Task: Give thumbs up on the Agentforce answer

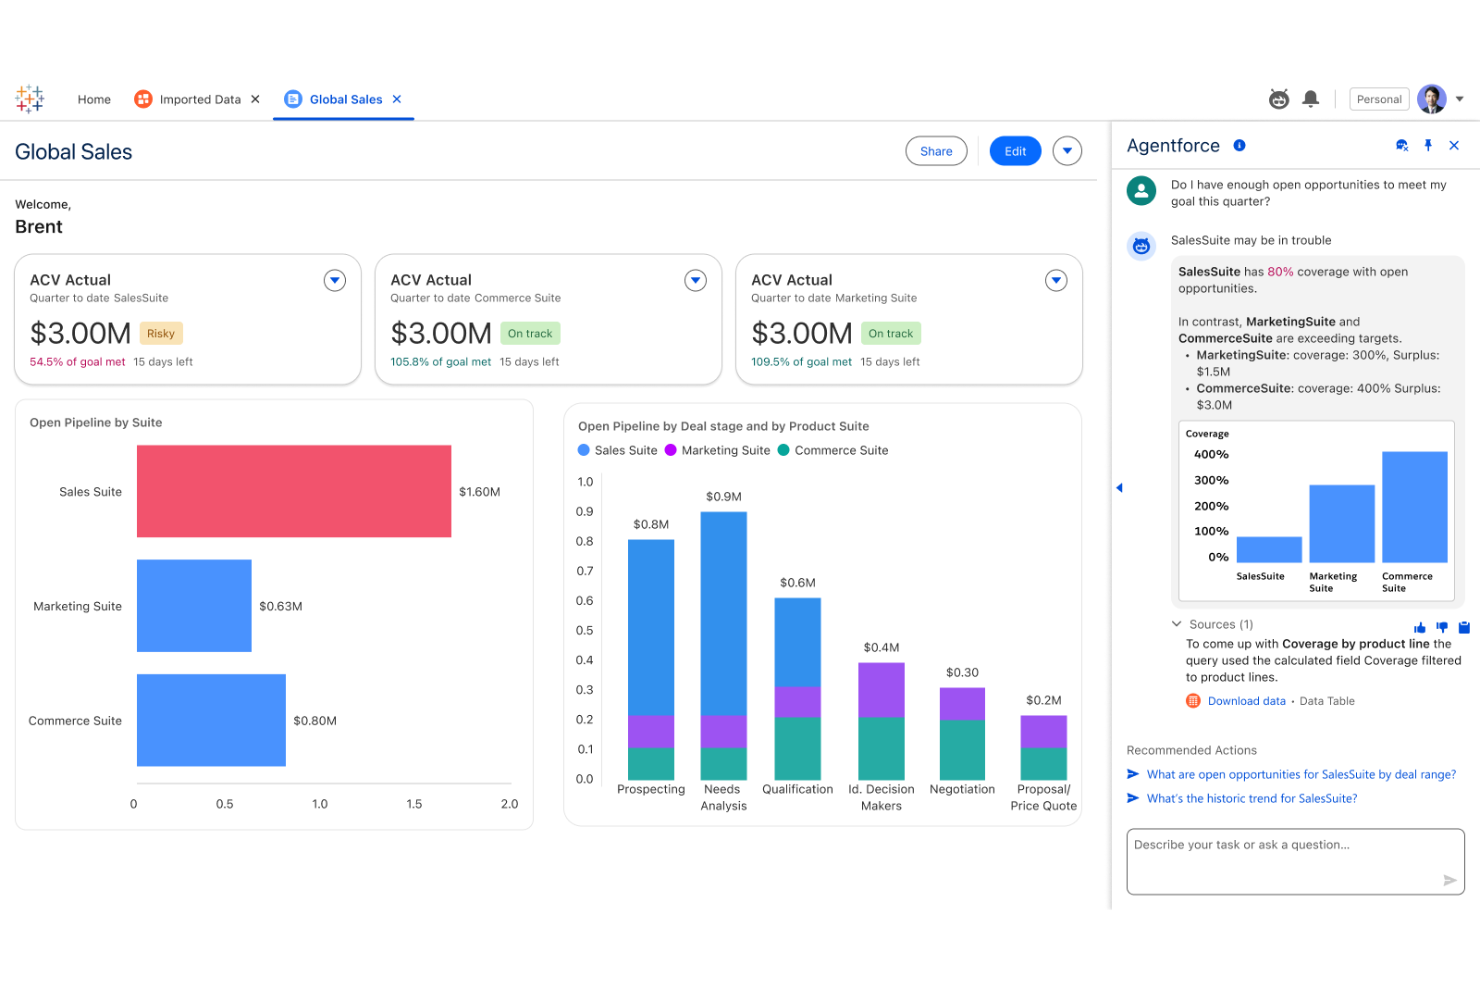Action: pos(1420,627)
